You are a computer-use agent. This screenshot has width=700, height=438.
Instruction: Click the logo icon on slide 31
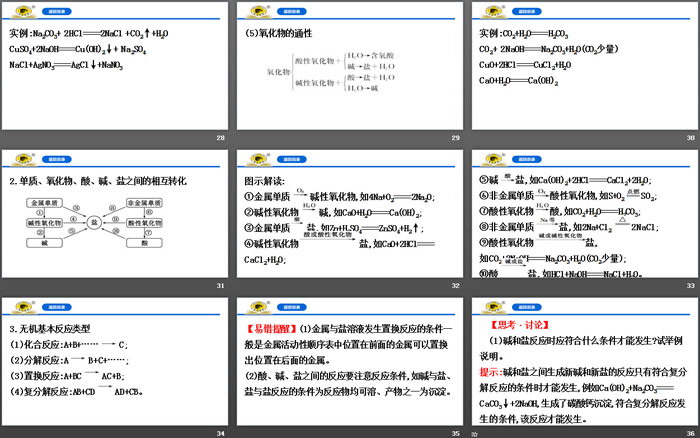pyautogui.click(x=21, y=157)
